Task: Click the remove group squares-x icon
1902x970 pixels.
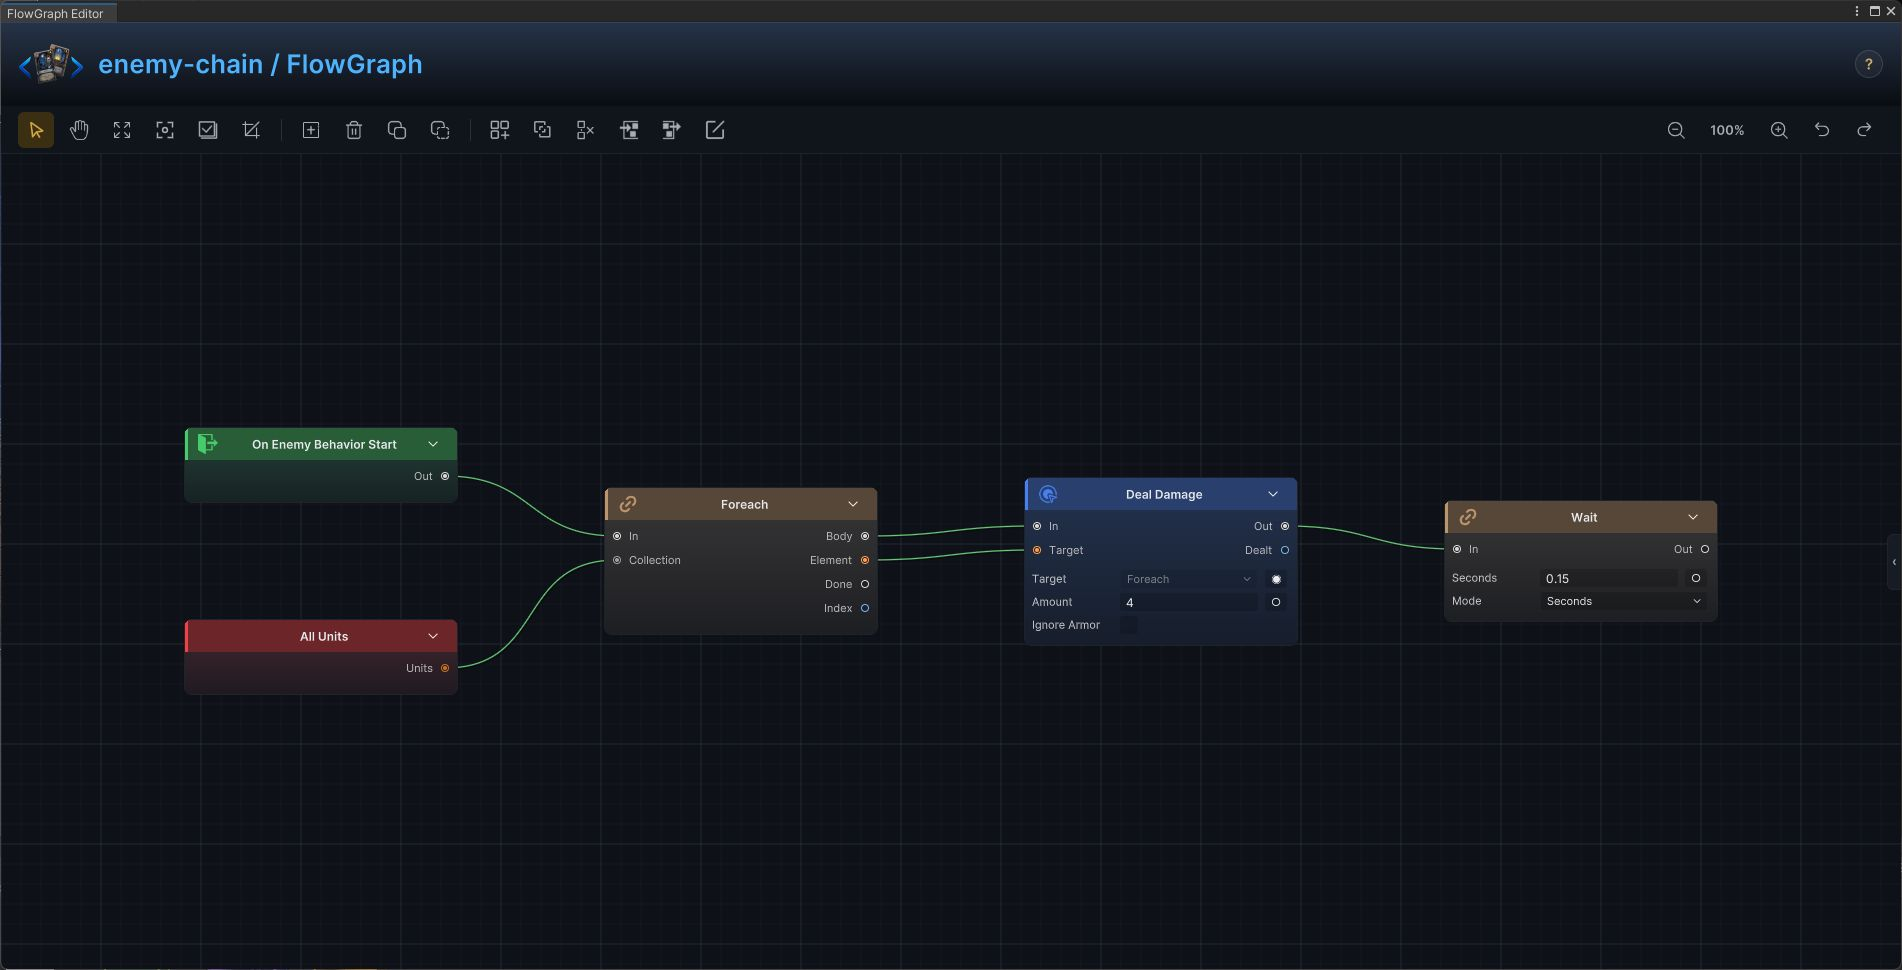Action: click(586, 130)
